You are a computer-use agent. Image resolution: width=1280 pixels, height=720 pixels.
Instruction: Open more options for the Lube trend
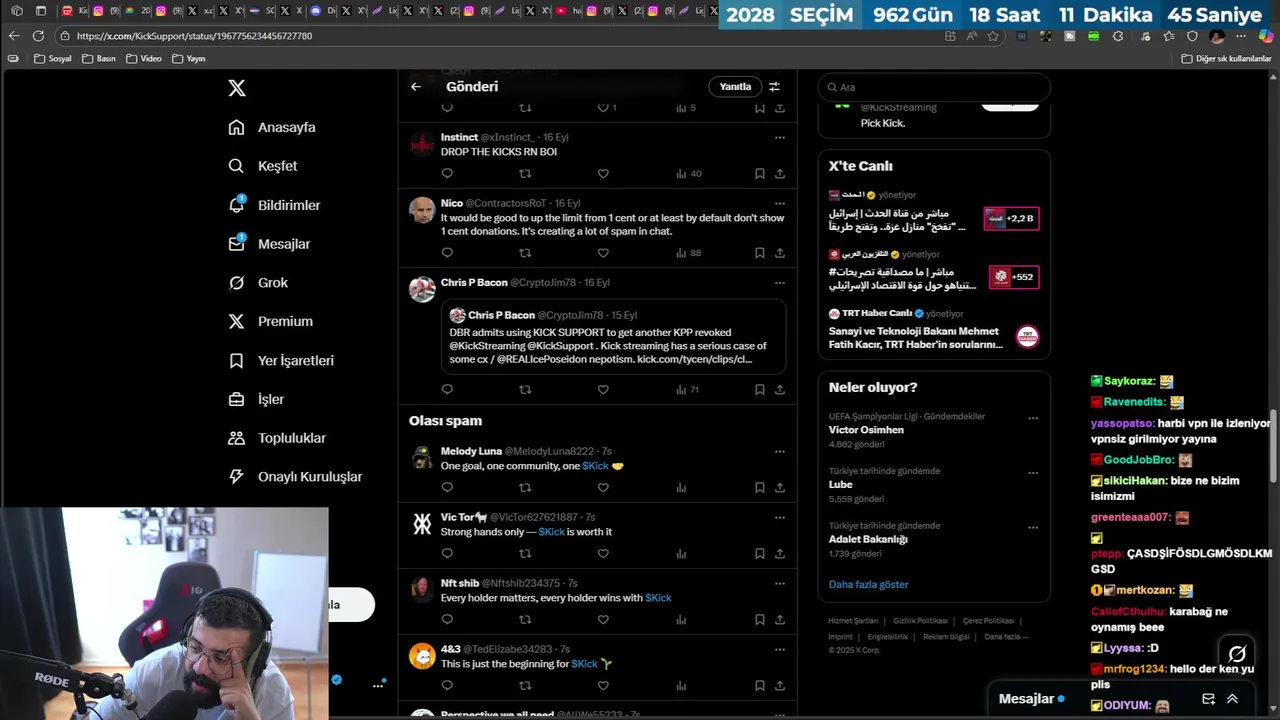coord(1033,473)
